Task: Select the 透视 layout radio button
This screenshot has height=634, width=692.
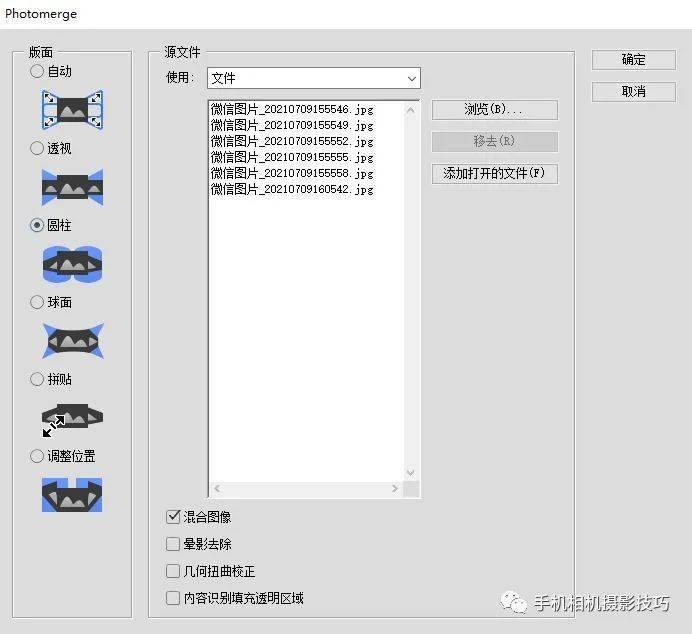Action: 37,148
